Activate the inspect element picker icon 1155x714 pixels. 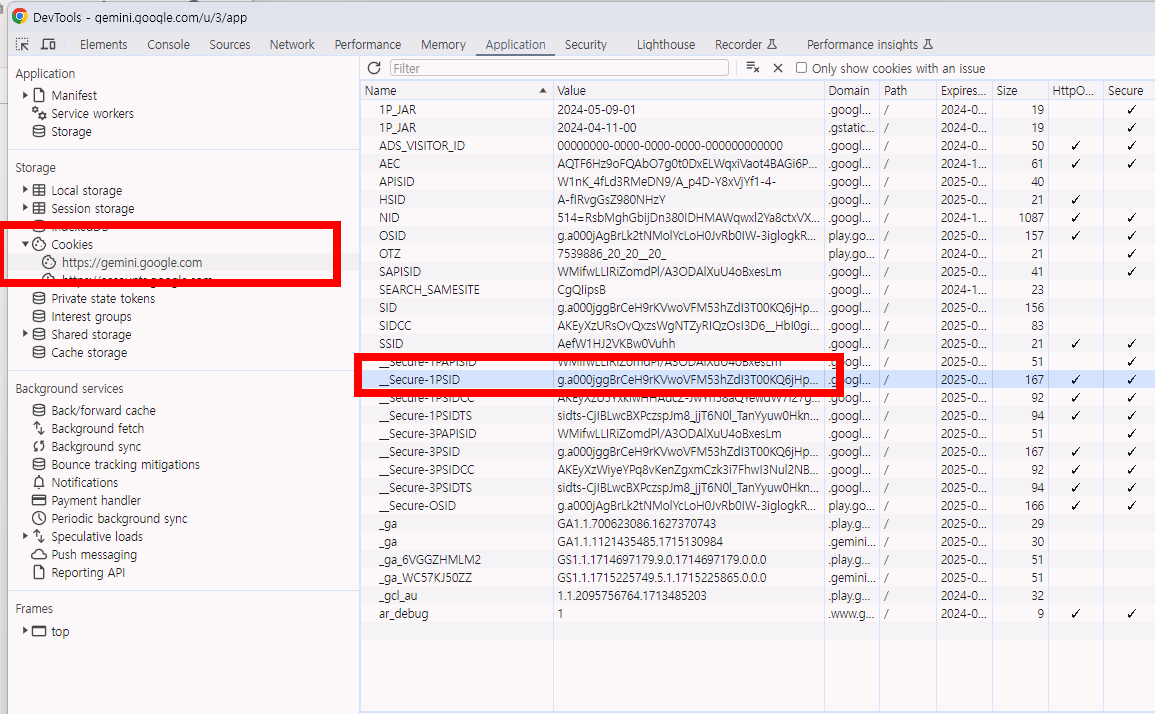[23, 44]
